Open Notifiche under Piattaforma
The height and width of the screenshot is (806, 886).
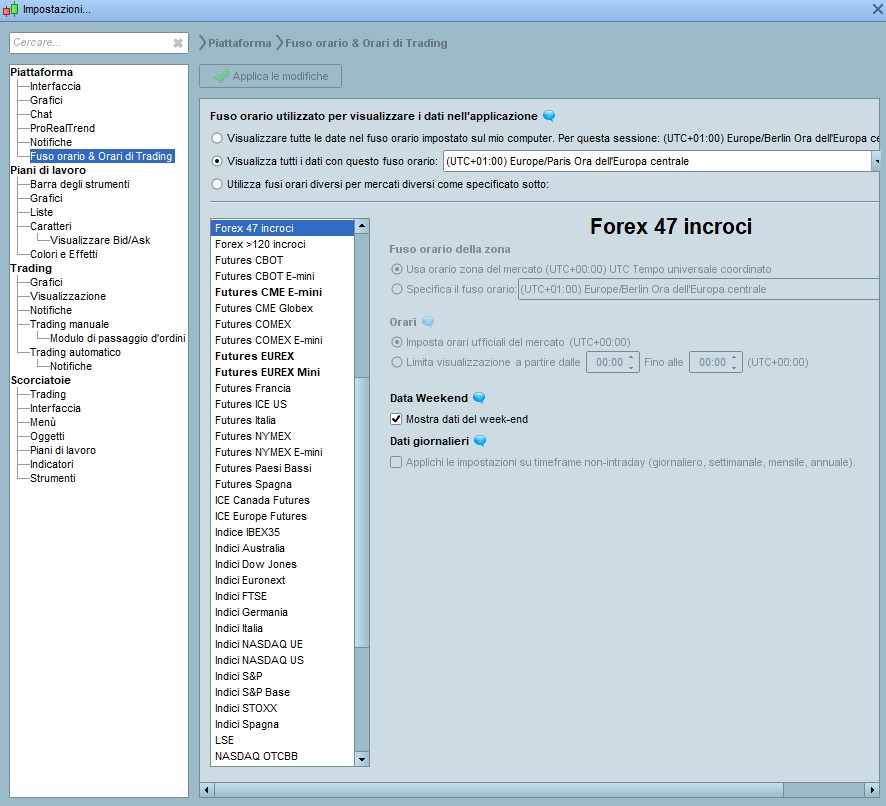(x=51, y=142)
